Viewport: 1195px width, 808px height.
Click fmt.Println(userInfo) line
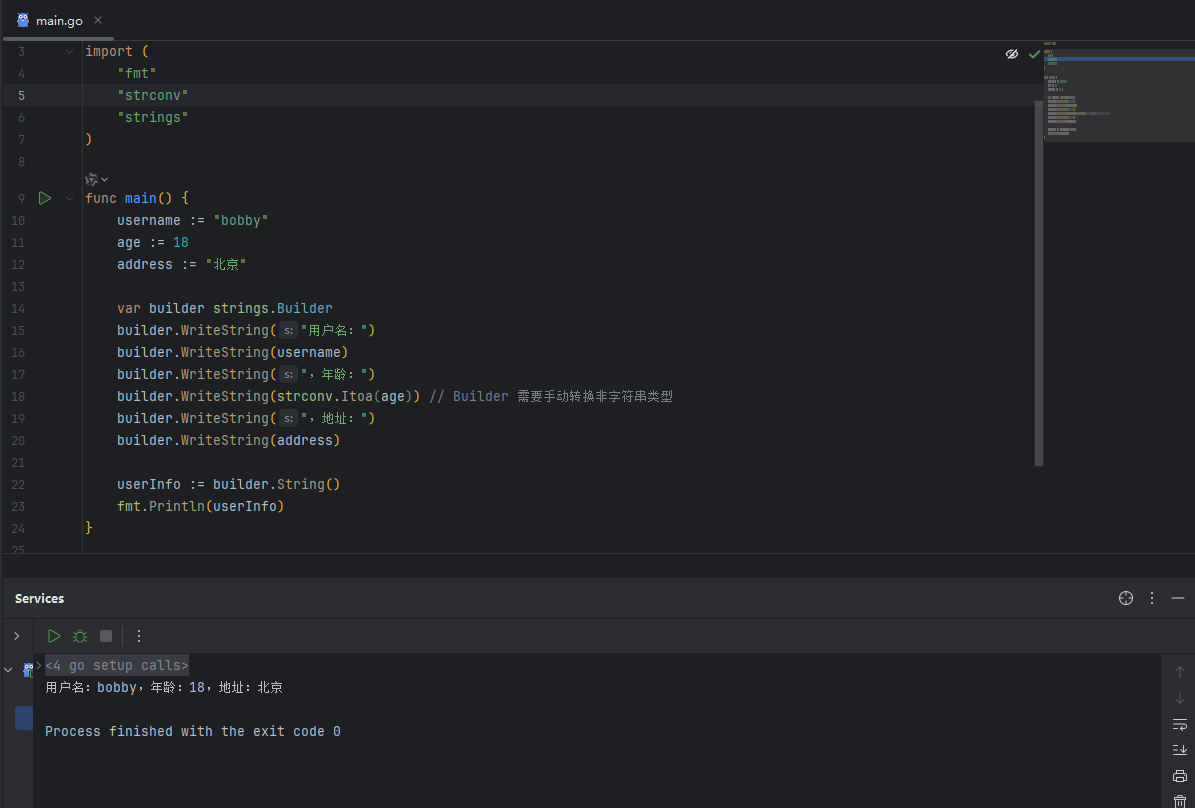coord(200,506)
